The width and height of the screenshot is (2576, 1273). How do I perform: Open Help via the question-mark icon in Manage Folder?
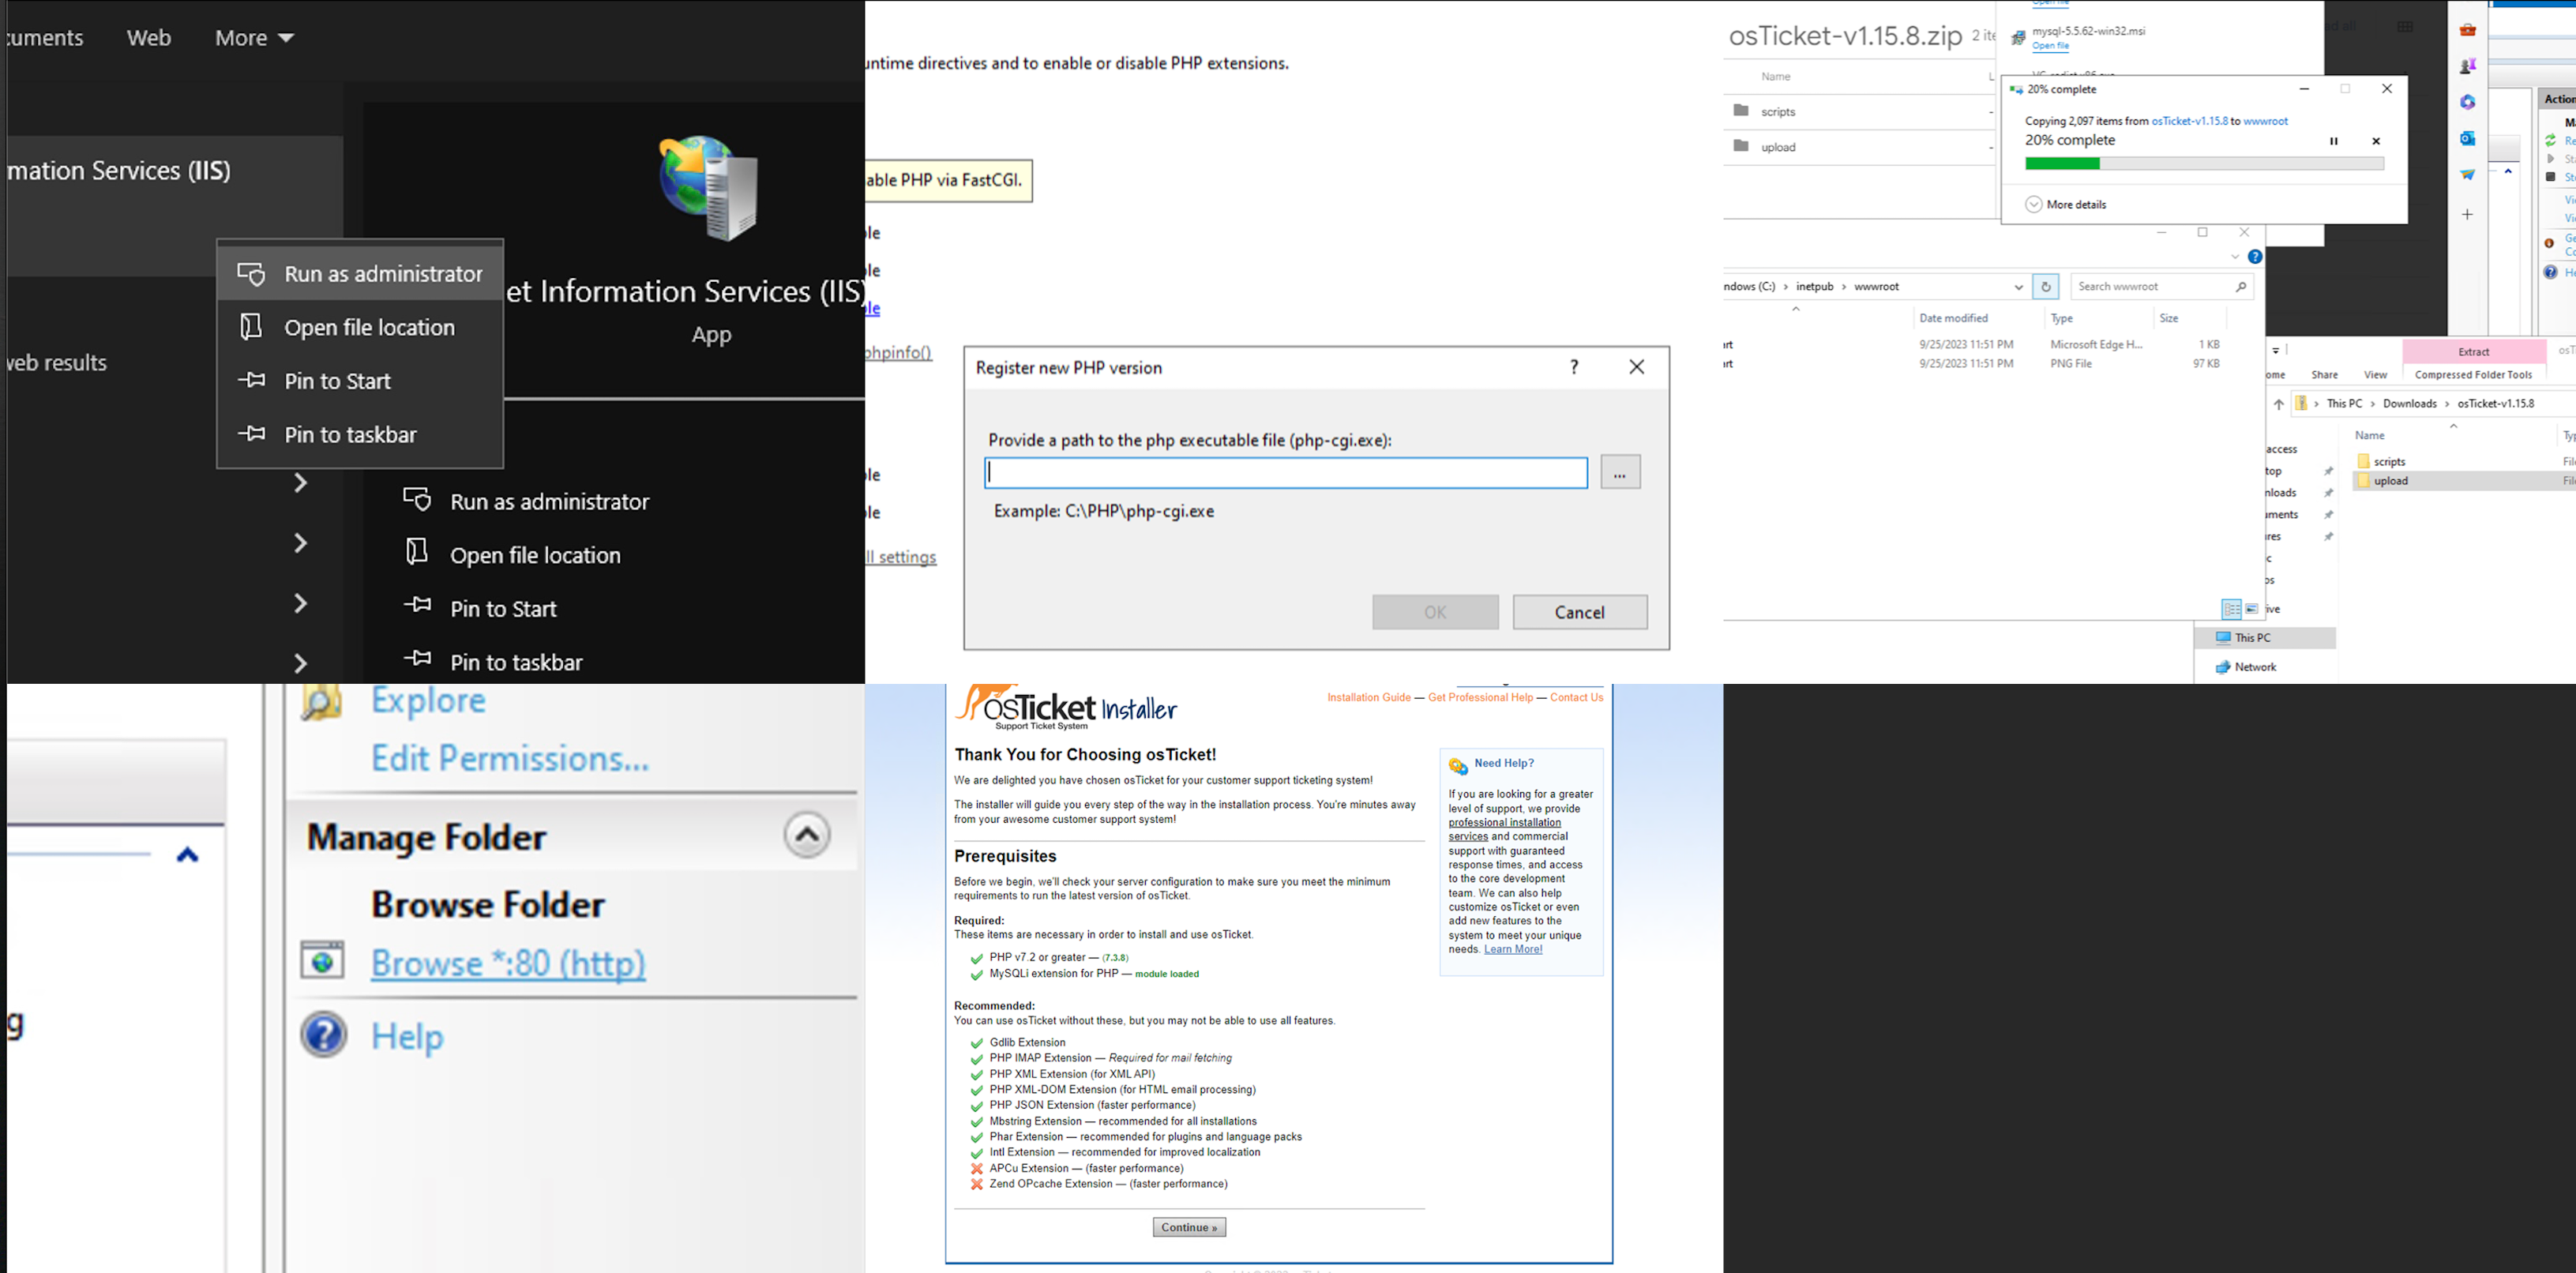click(322, 1035)
